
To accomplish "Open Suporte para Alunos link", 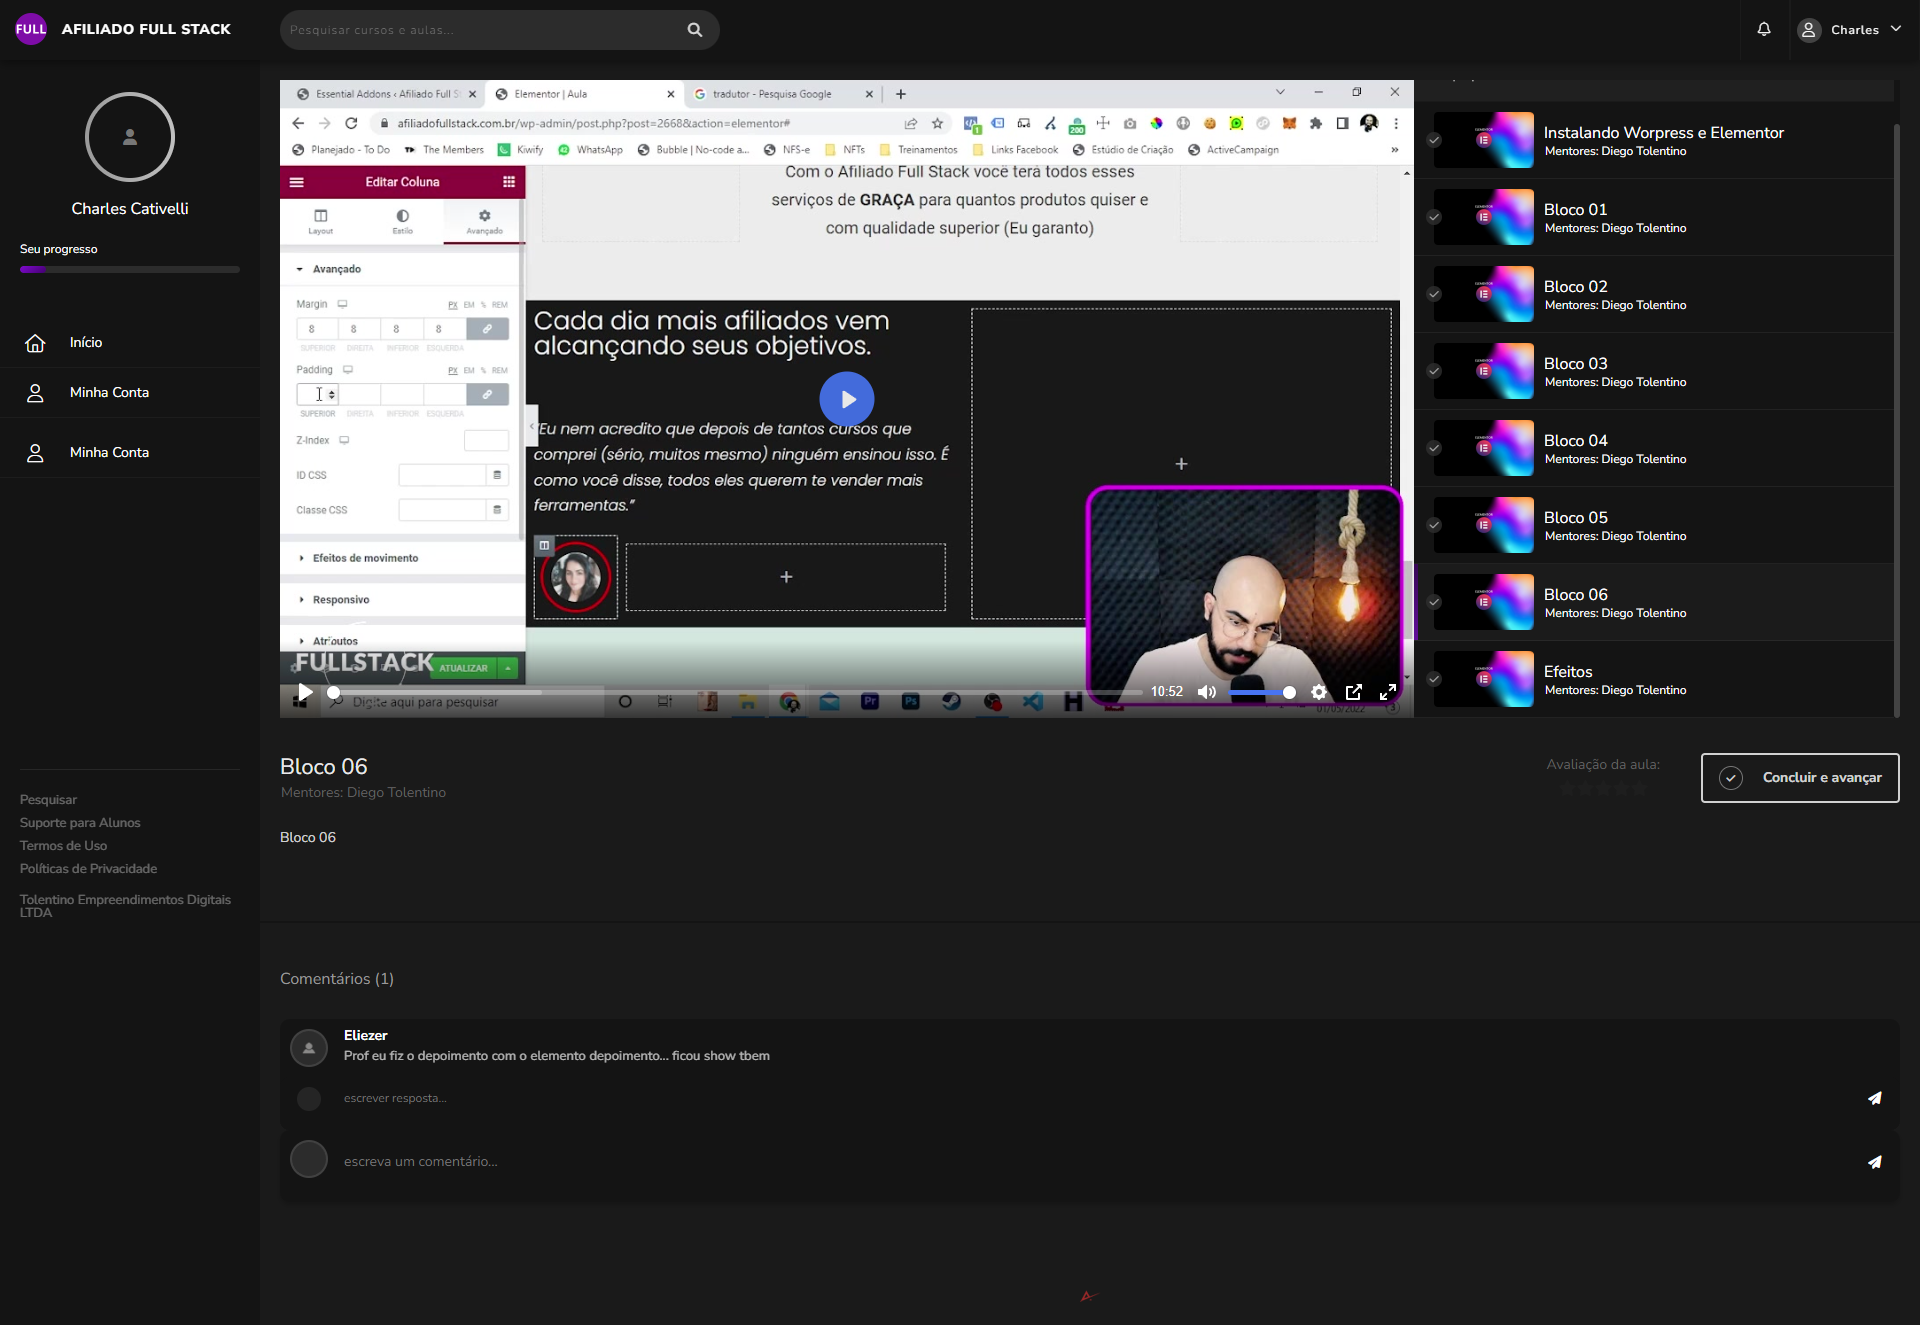I will point(80,822).
